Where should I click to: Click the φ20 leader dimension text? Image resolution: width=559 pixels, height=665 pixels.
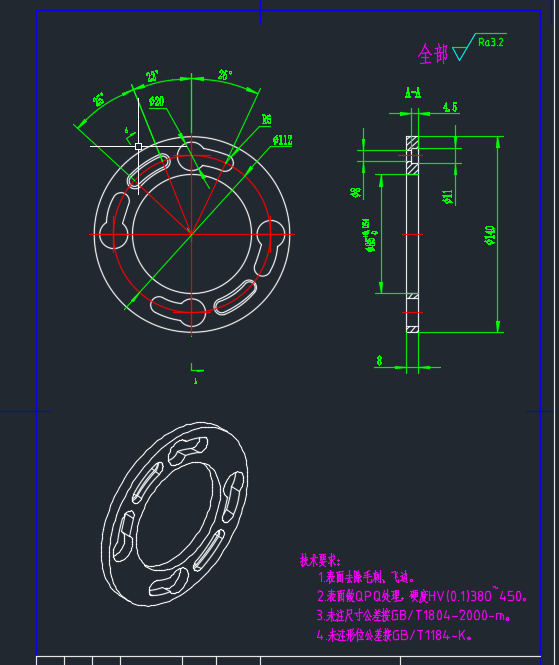[157, 101]
